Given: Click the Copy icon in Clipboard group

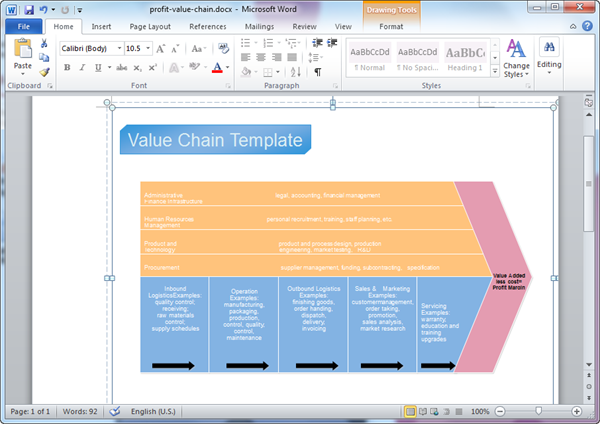Looking at the screenshot, I should [44, 57].
